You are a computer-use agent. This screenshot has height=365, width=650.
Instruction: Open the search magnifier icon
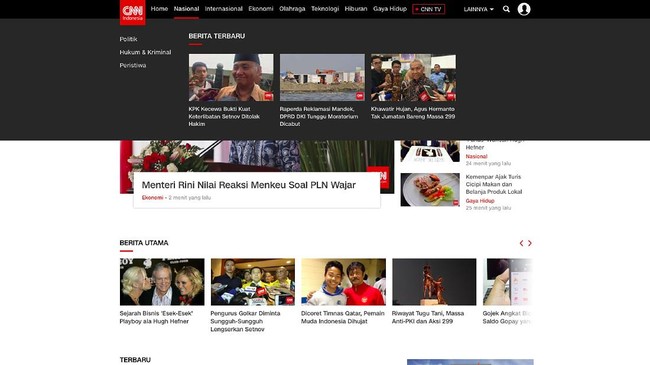pyautogui.click(x=506, y=9)
